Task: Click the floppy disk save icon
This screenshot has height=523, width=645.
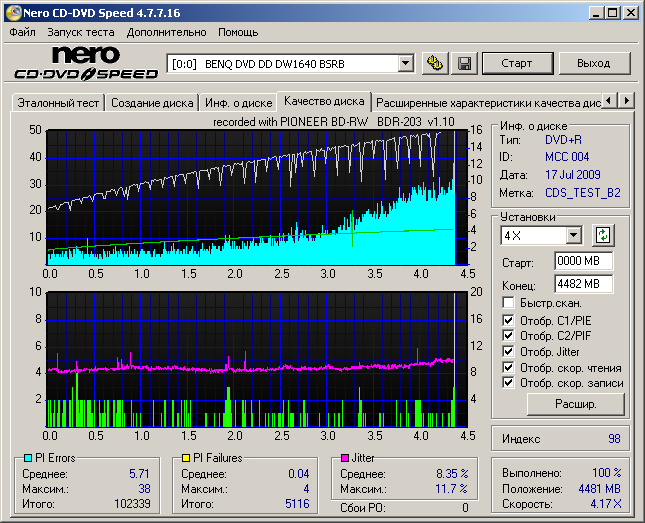Action: point(464,63)
